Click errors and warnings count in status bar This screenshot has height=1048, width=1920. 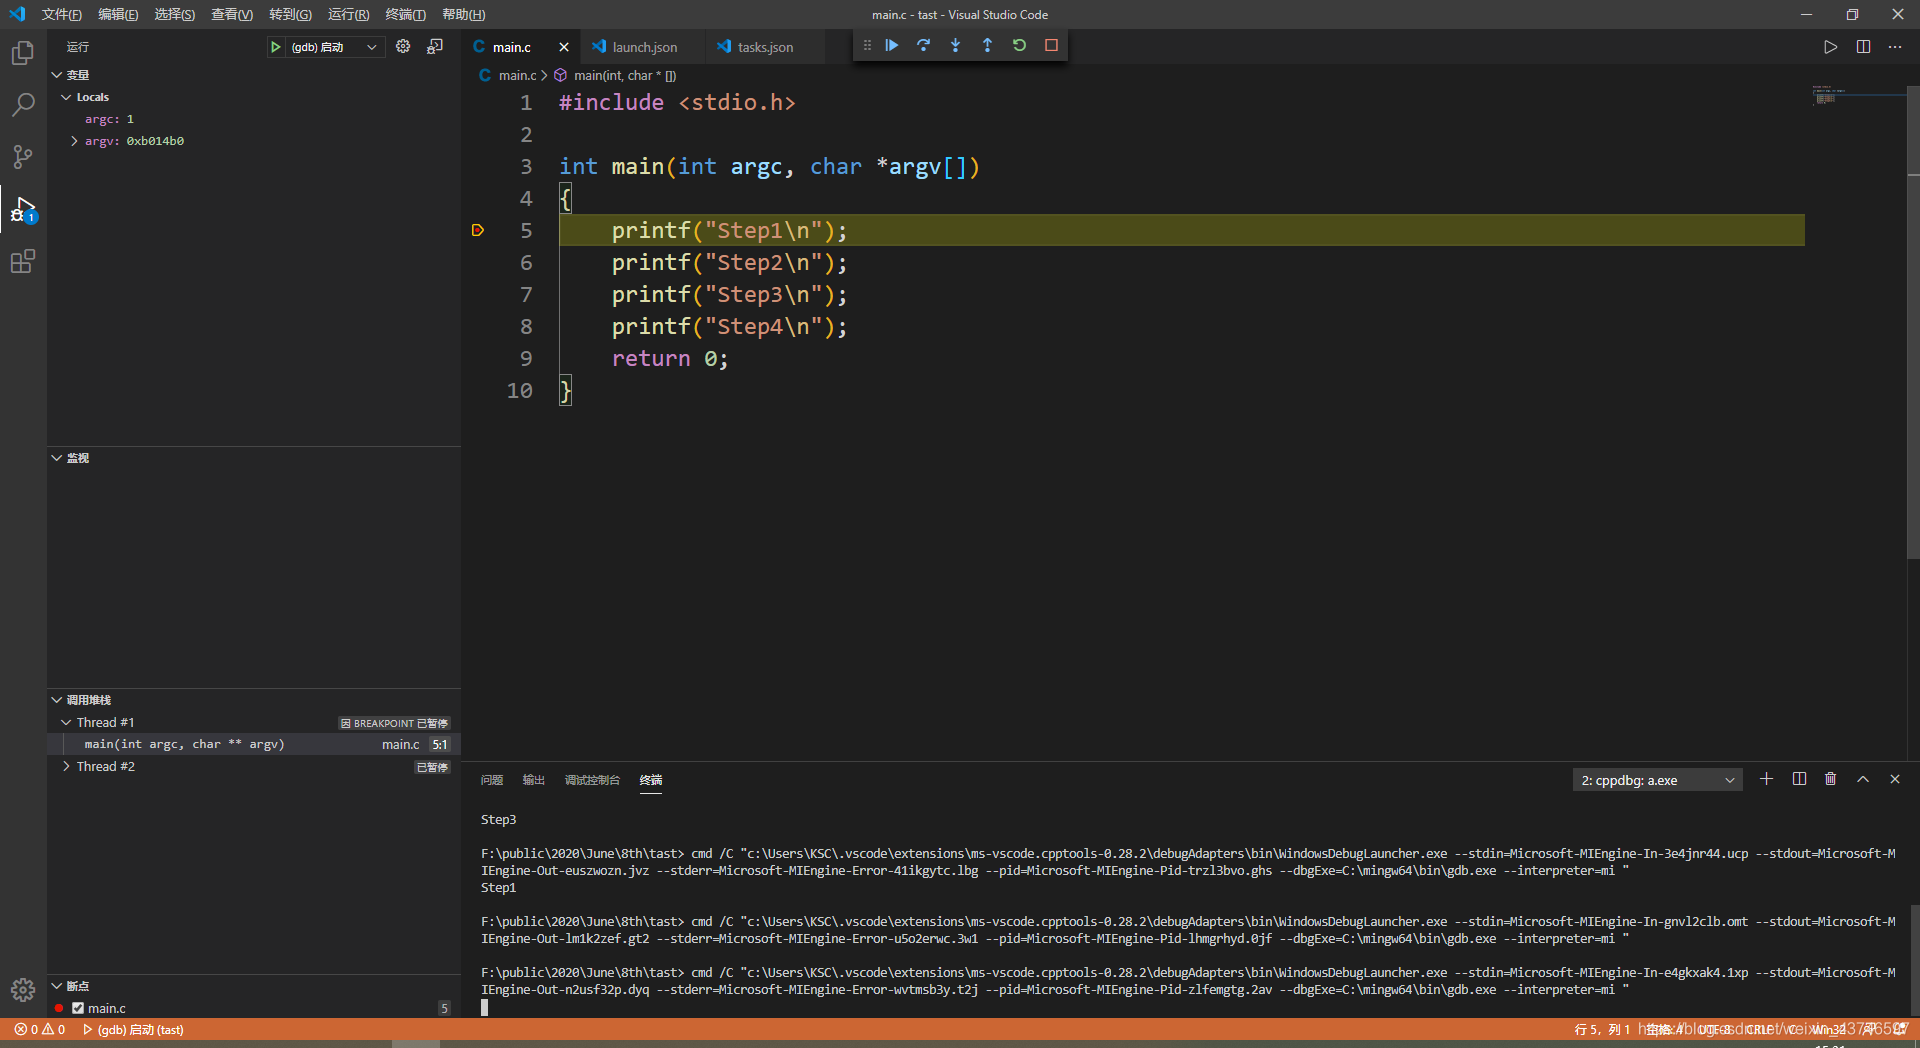[40, 1029]
